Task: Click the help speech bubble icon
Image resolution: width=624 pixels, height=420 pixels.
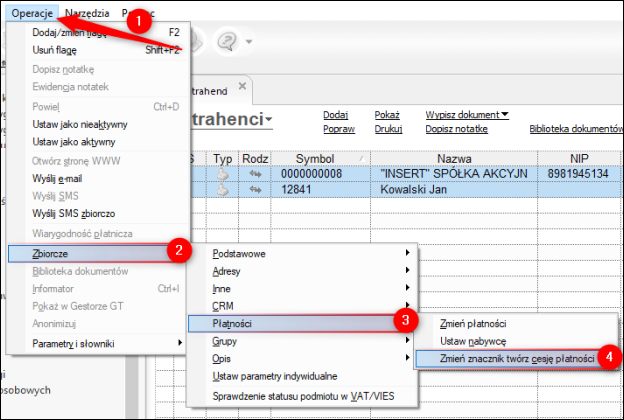Action: [227, 41]
